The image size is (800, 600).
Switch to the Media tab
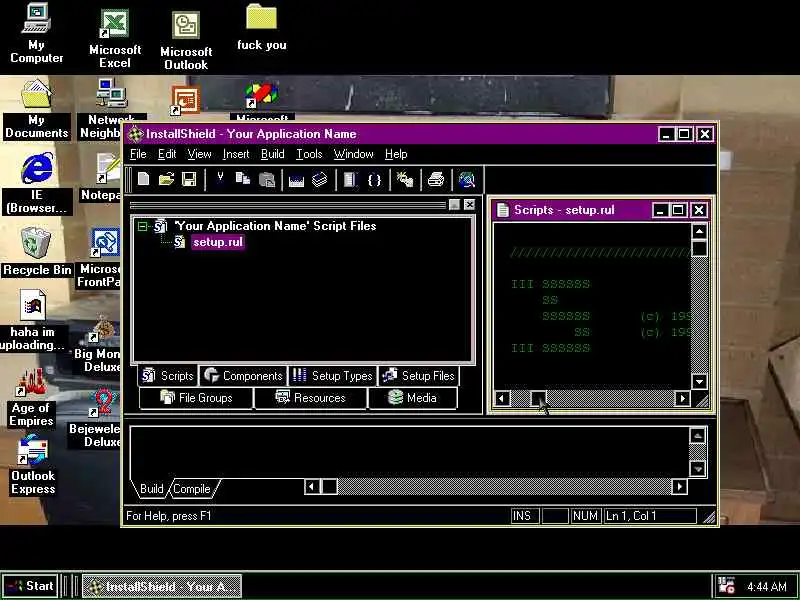[412, 398]
